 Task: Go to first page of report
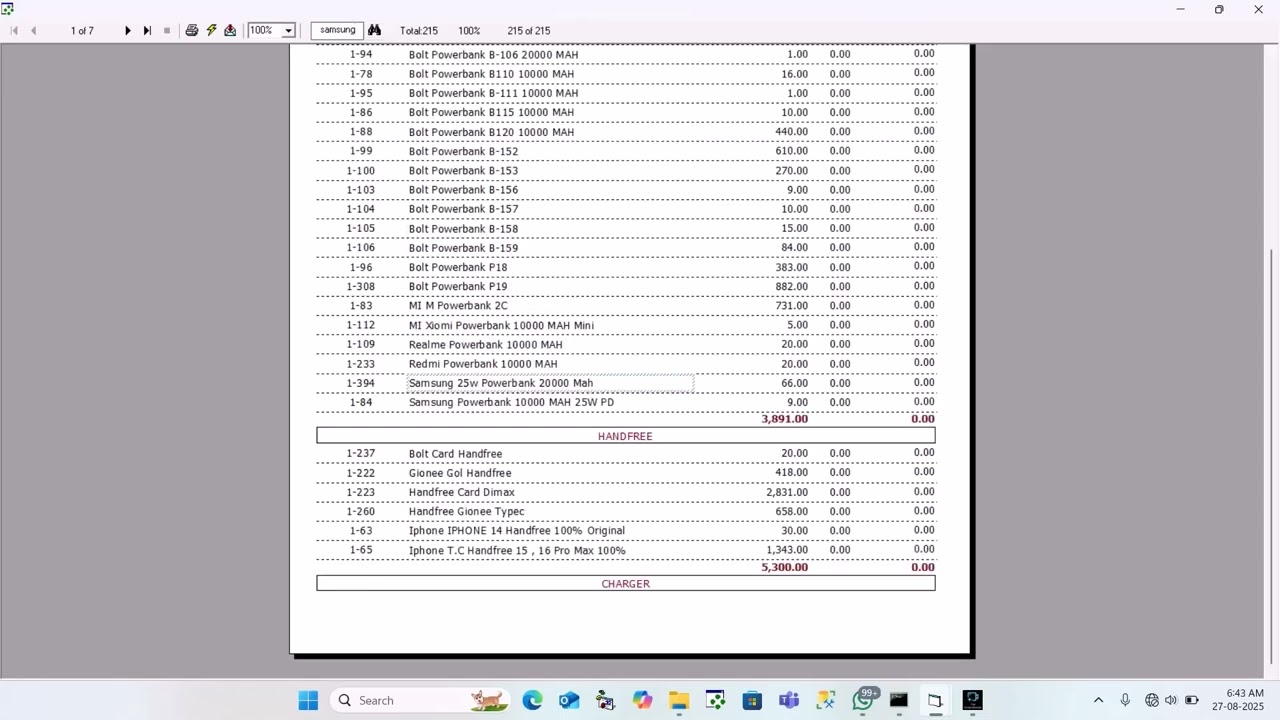click(14, 31)
